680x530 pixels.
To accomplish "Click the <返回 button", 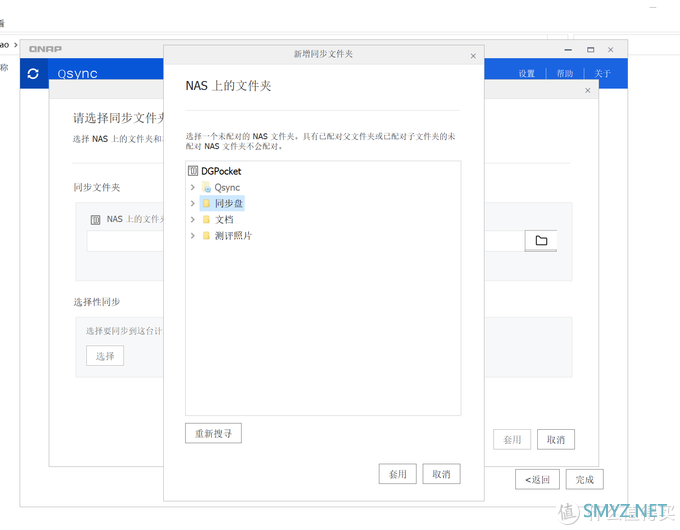I will pyautogui.click(x=537, y=479).
